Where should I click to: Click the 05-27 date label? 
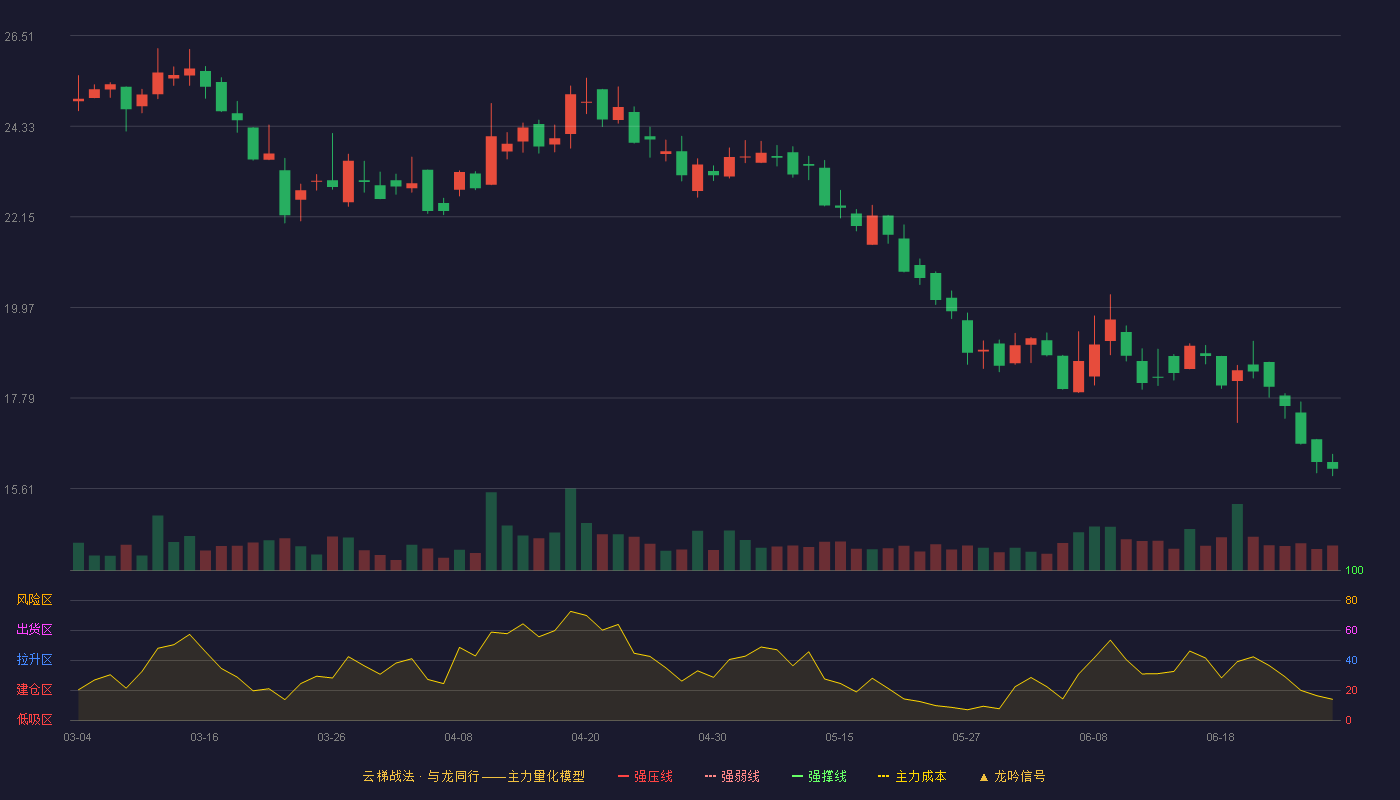point(966,737)
